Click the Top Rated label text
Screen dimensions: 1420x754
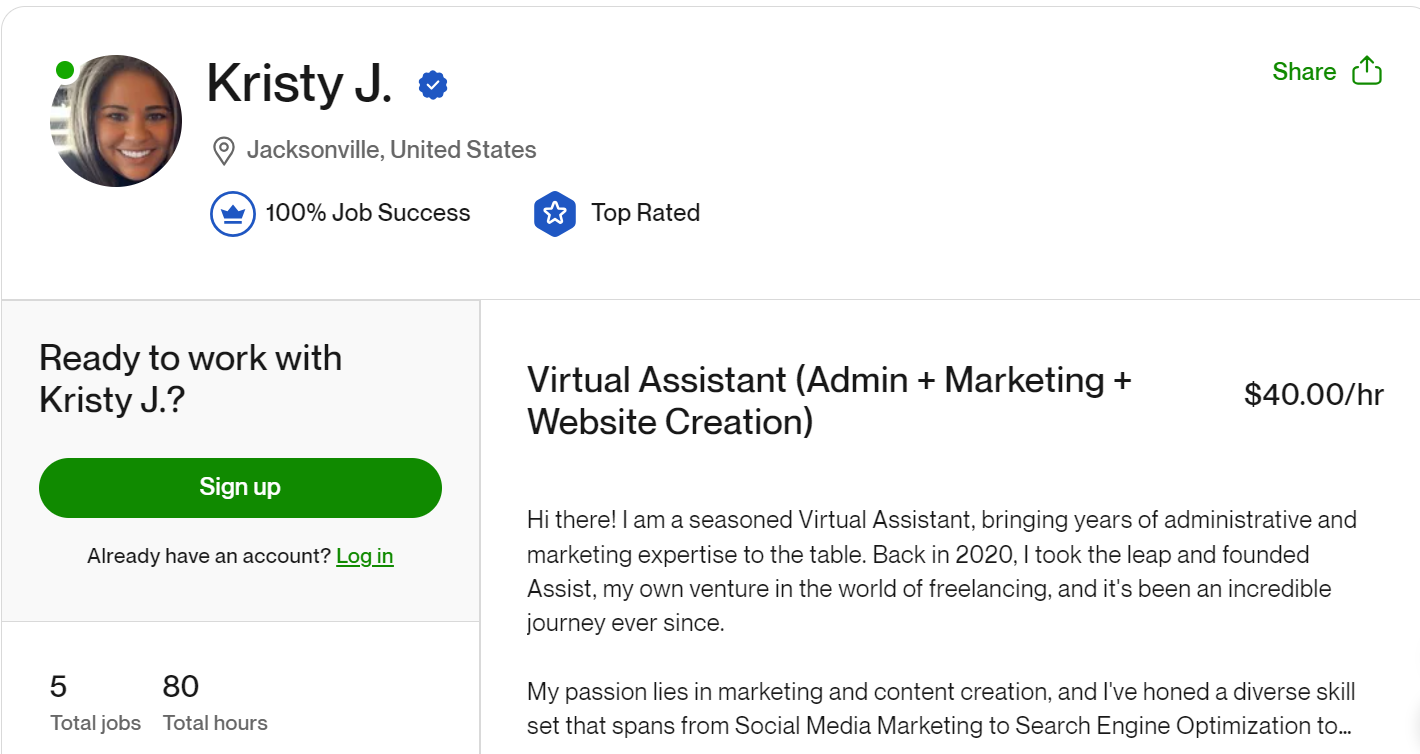click(645, 213)
